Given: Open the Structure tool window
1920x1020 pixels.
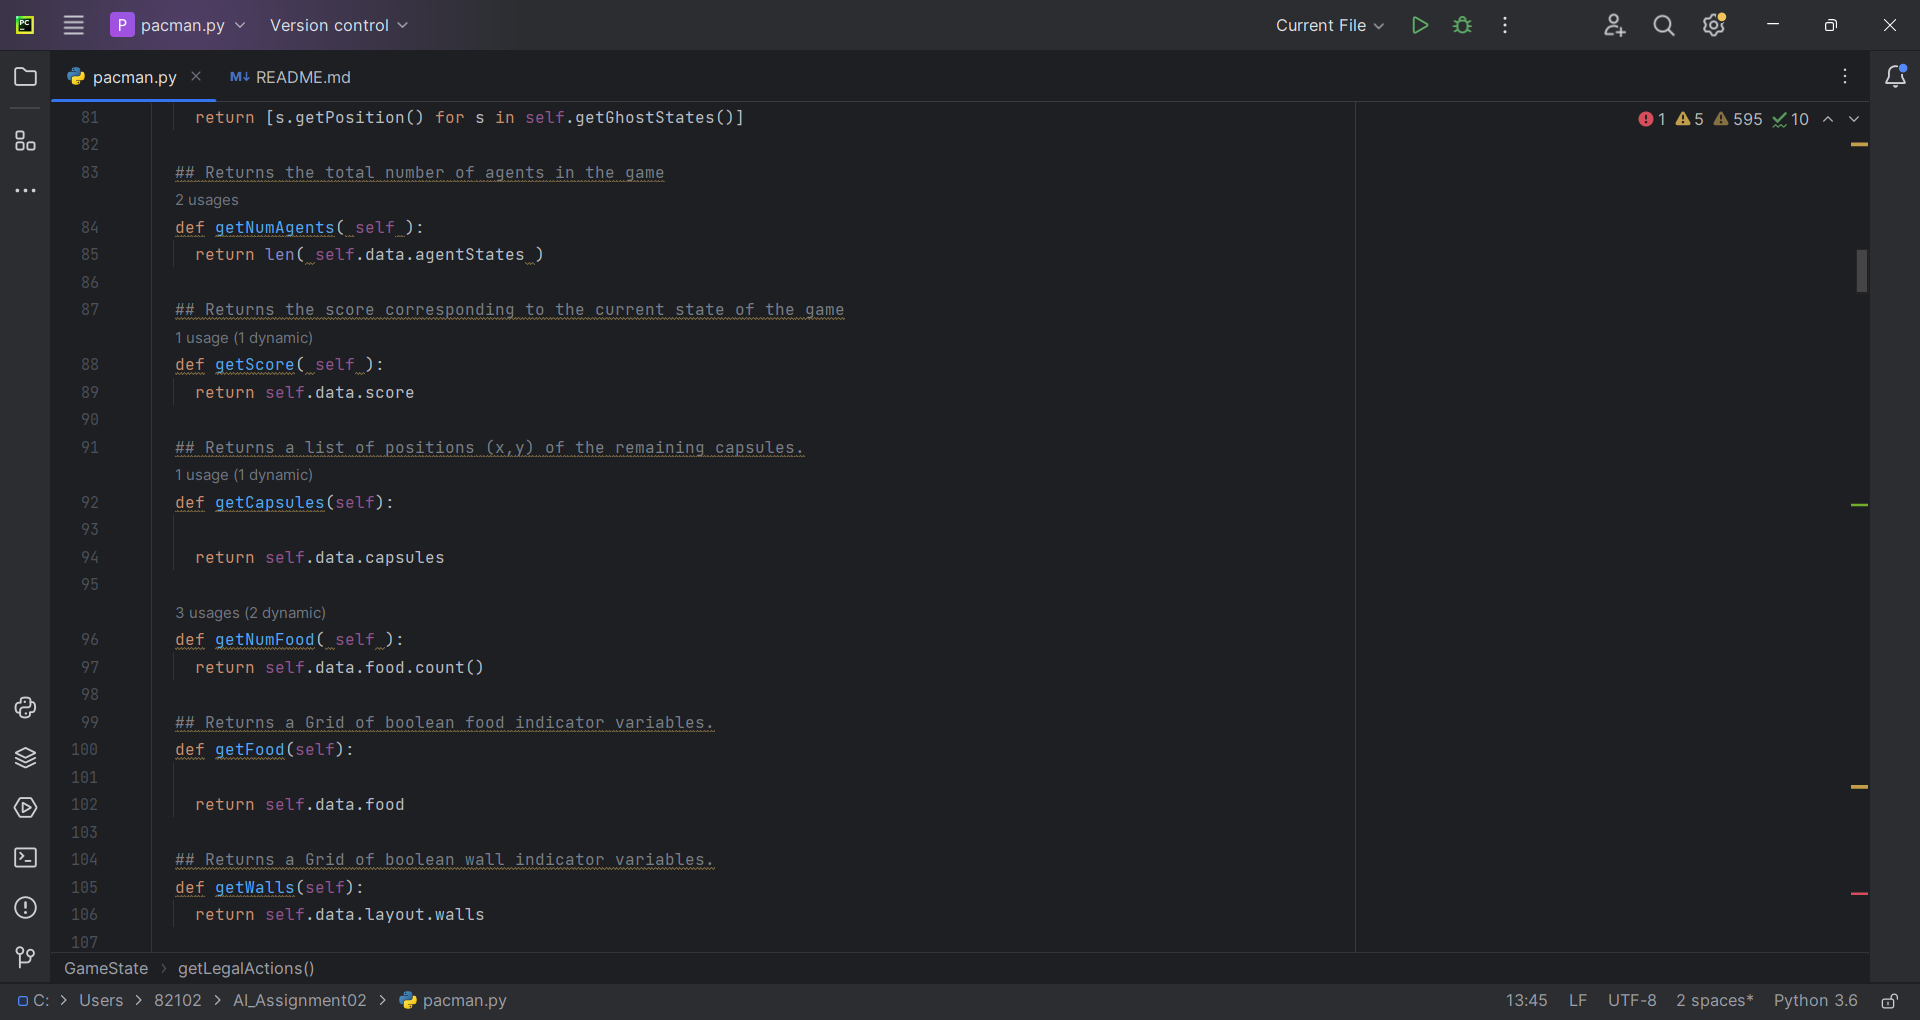Looking at the screenshot, I should tap(26, 141).
